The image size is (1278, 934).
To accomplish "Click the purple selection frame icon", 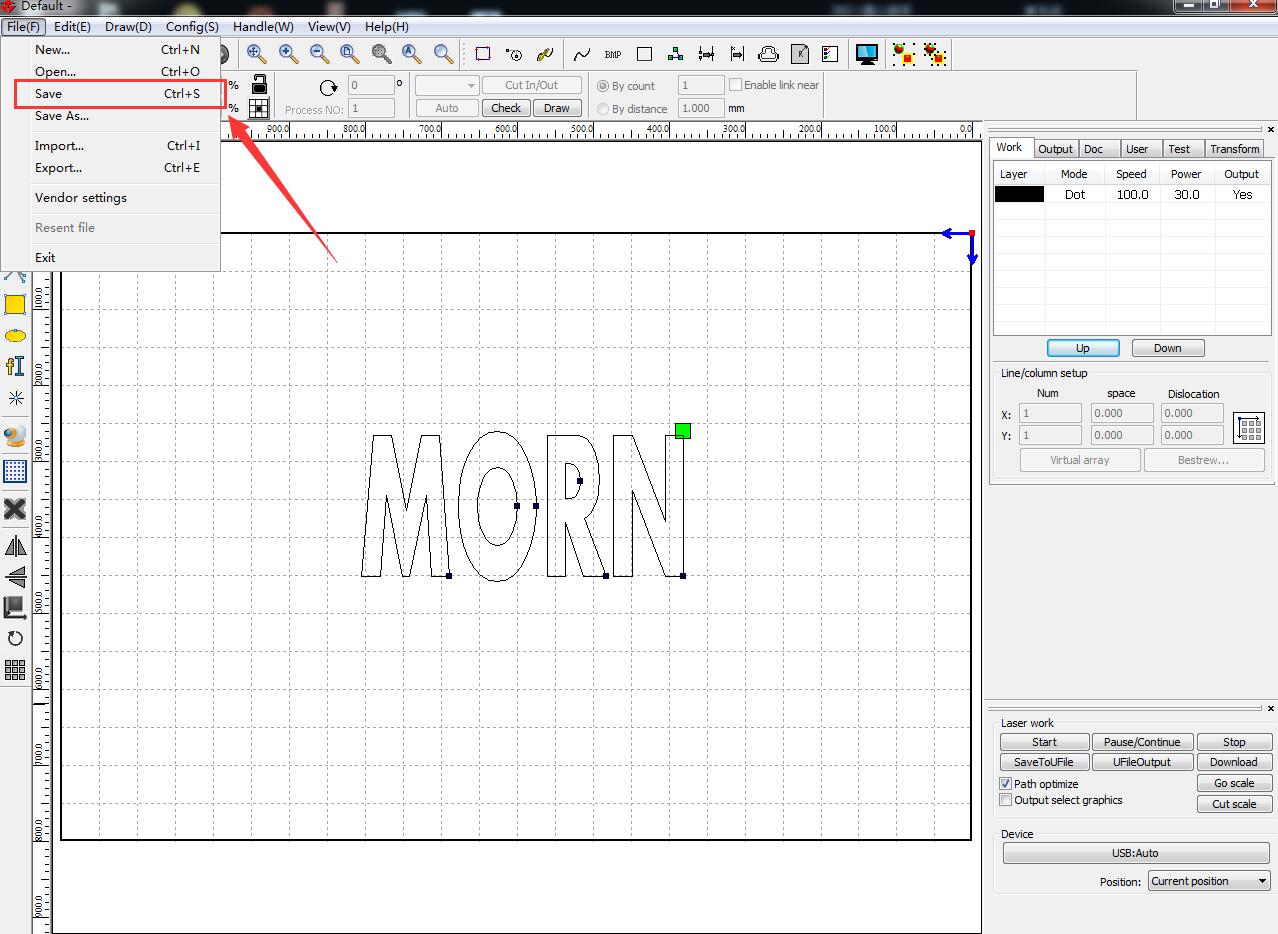I will 483,54.
